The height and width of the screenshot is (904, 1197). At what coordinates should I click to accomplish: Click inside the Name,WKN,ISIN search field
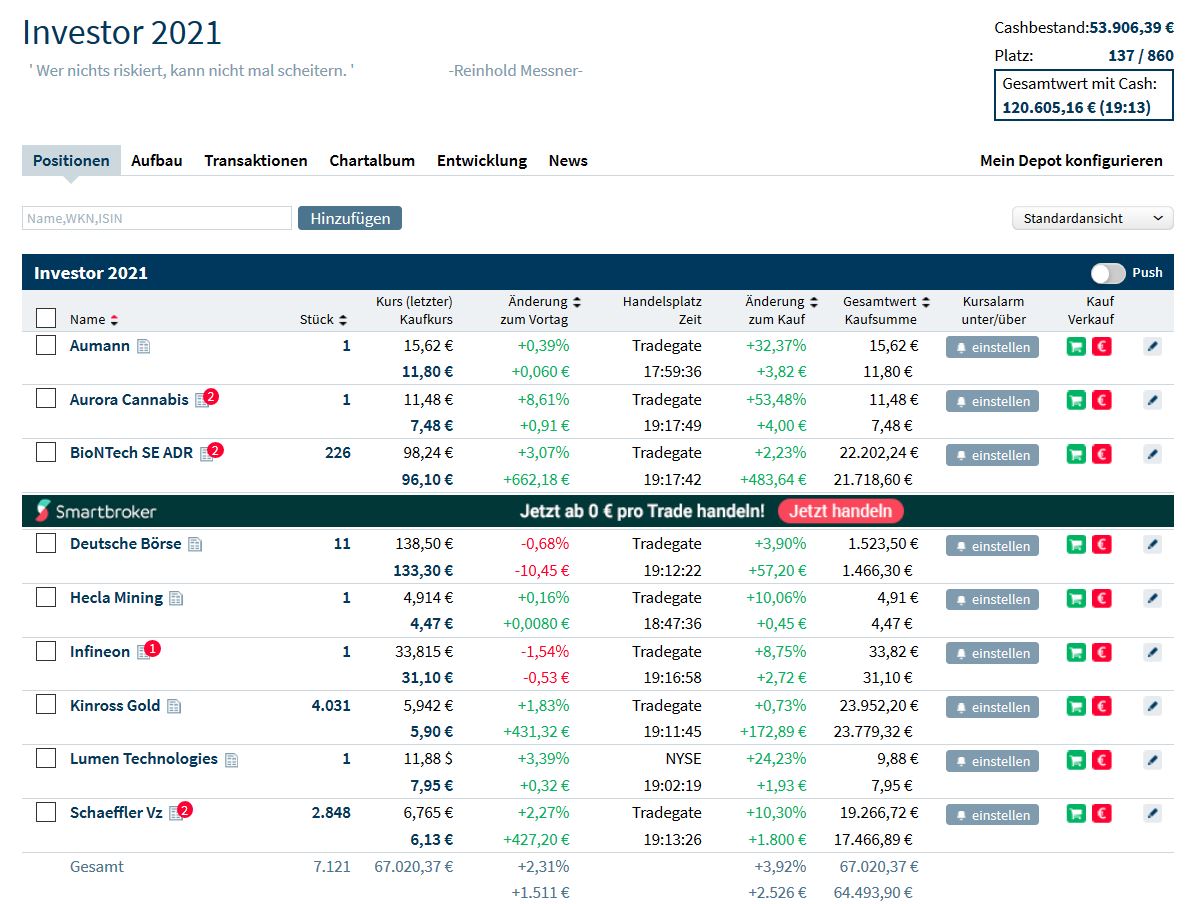(156, 217)
